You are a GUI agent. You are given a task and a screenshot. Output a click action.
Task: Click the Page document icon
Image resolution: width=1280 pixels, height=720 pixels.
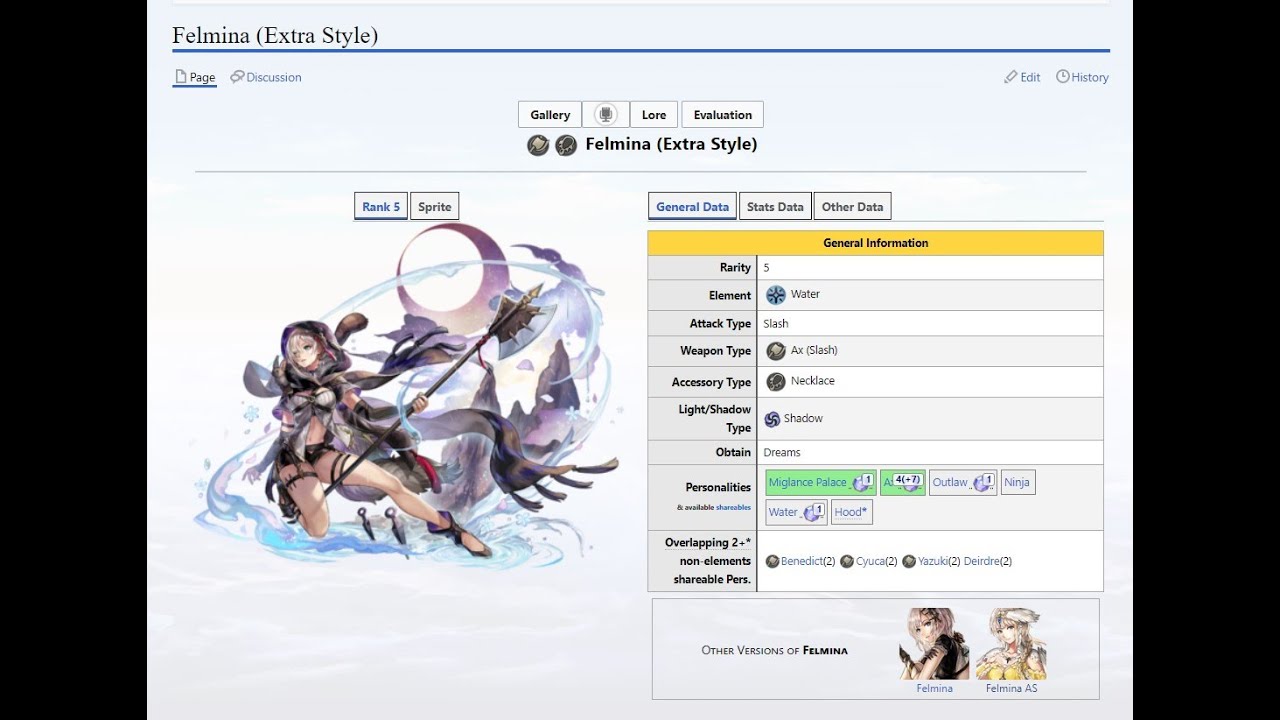(181, 77)
